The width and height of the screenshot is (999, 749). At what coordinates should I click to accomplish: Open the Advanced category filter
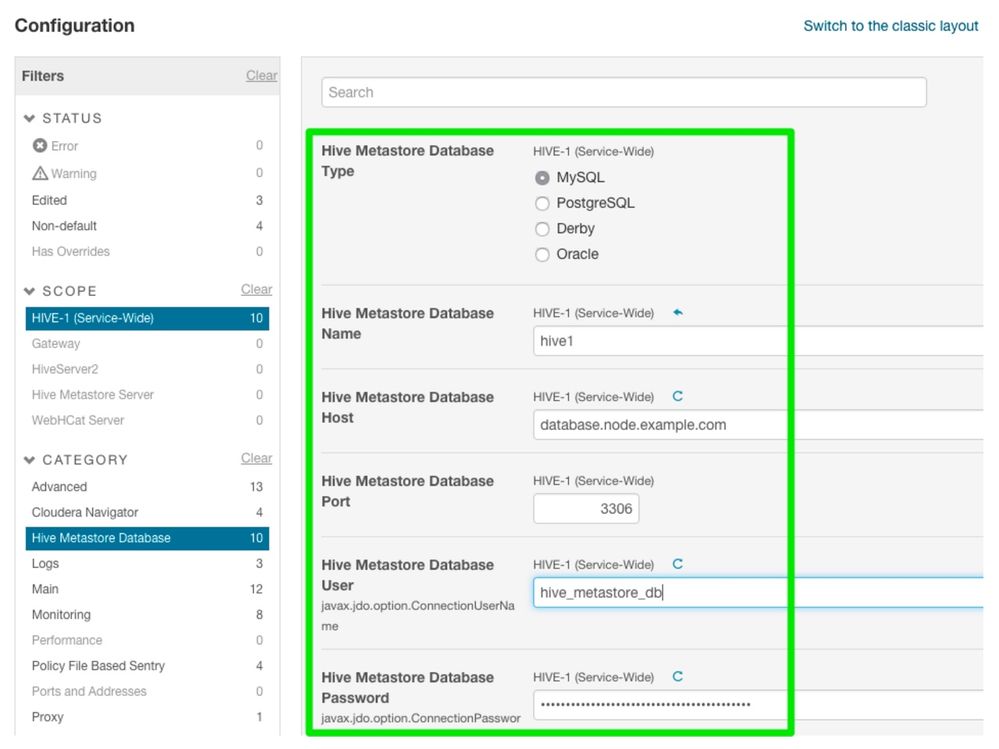(59, 487)
